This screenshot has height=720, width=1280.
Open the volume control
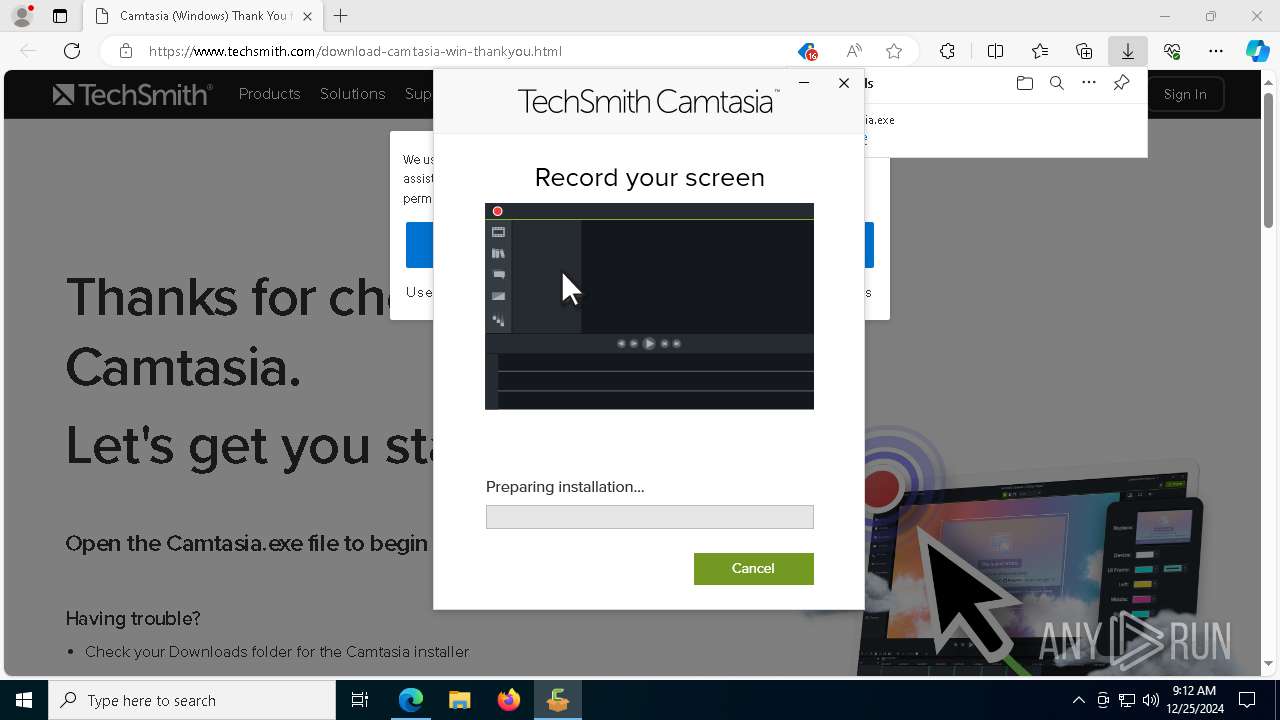coord(1151,700)
